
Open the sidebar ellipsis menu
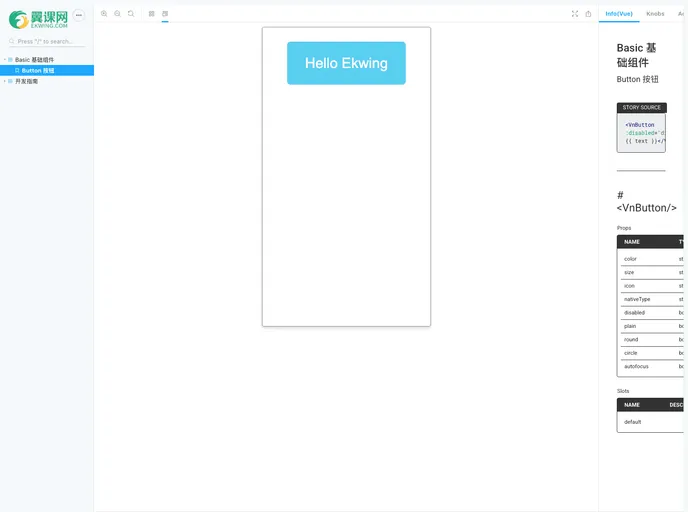click(79, 16)
